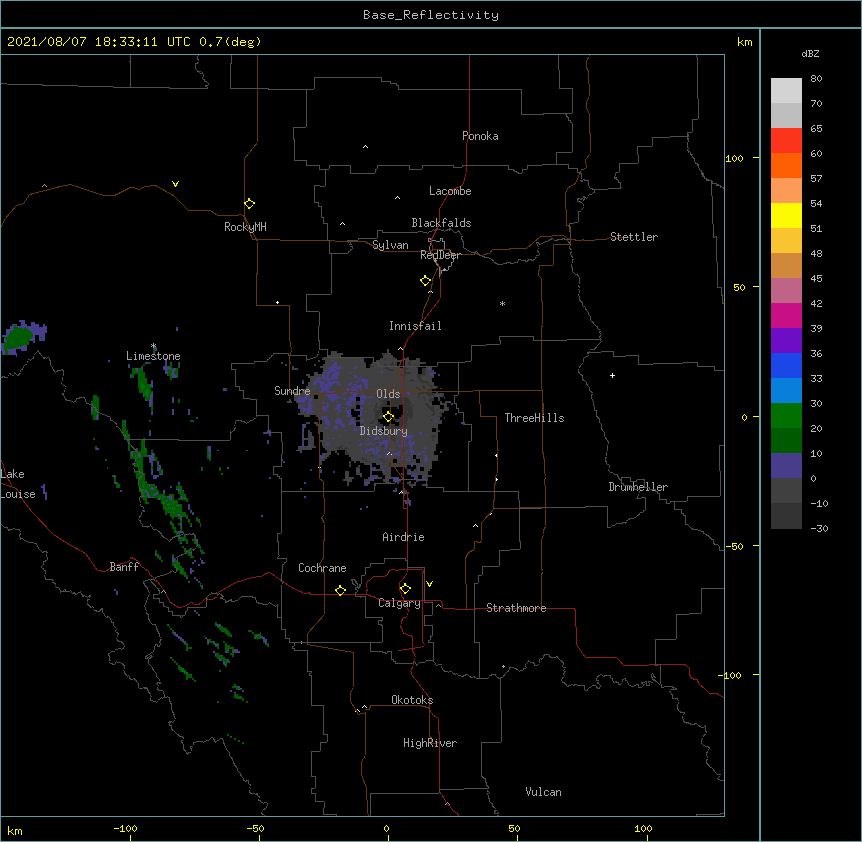Screen dimensions: 862x842
Task: Click the Vulcan label
Action: [x=543, y=792]
